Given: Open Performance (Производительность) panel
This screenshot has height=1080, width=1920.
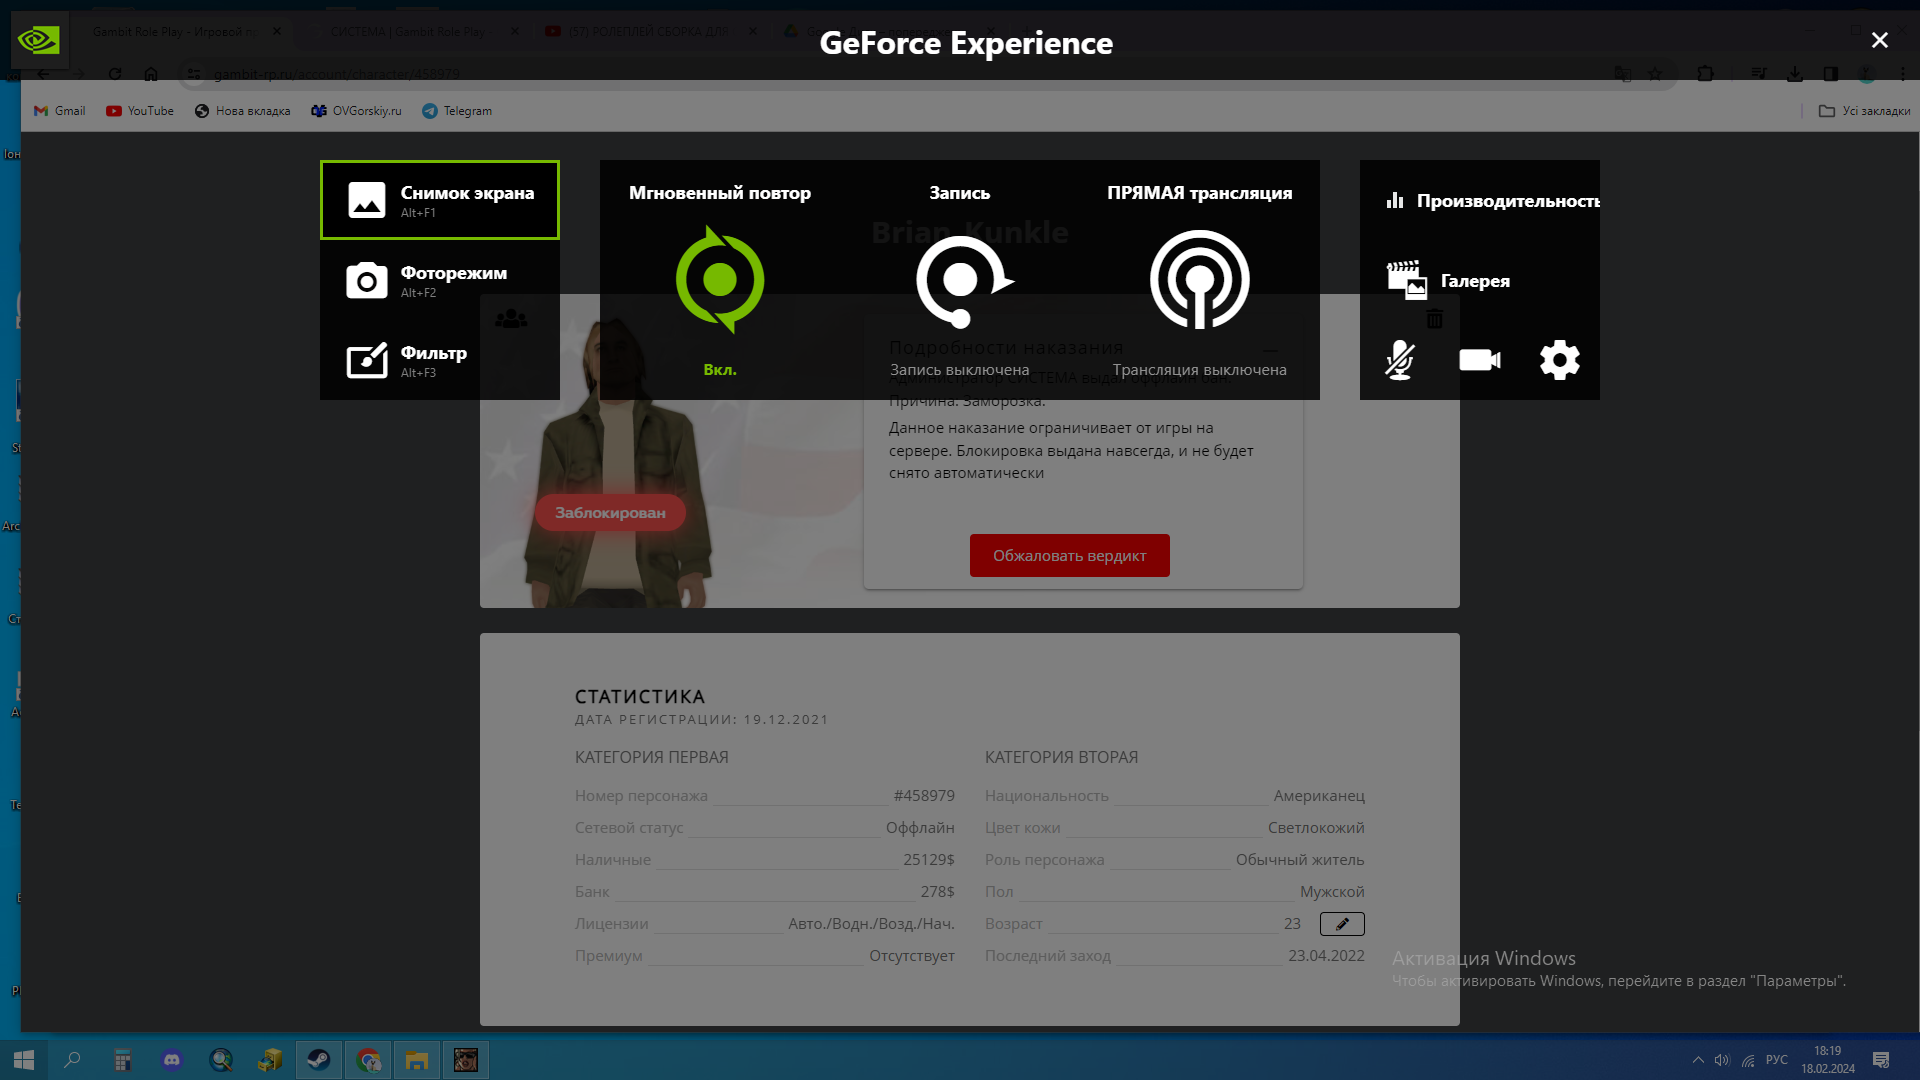Looking at the screenshot, I should (1493, 201).
